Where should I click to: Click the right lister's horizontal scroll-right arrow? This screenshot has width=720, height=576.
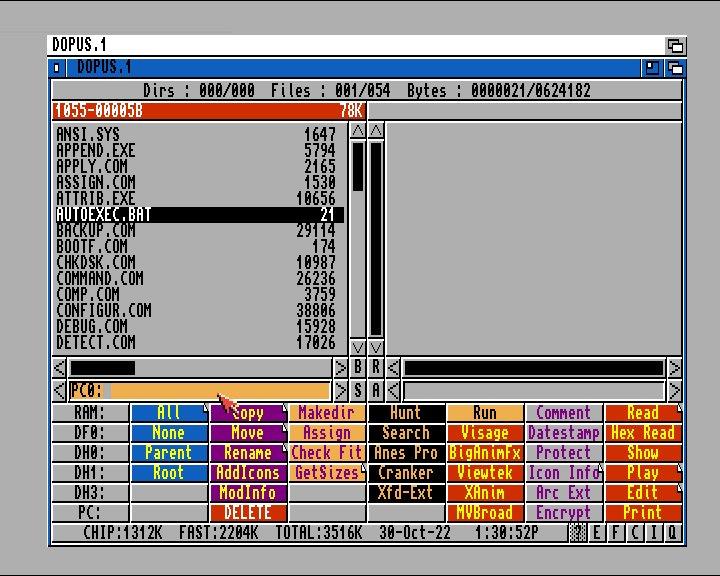pos(674,367)
